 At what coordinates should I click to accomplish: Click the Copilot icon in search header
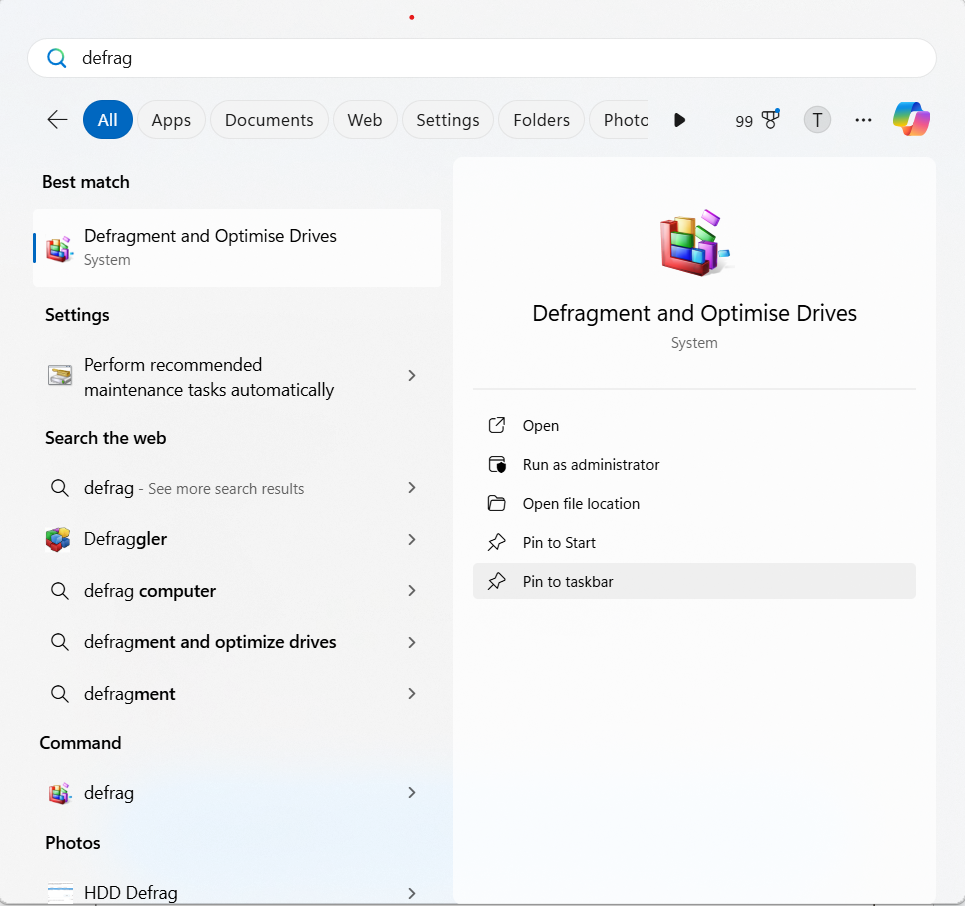[911, 120]
